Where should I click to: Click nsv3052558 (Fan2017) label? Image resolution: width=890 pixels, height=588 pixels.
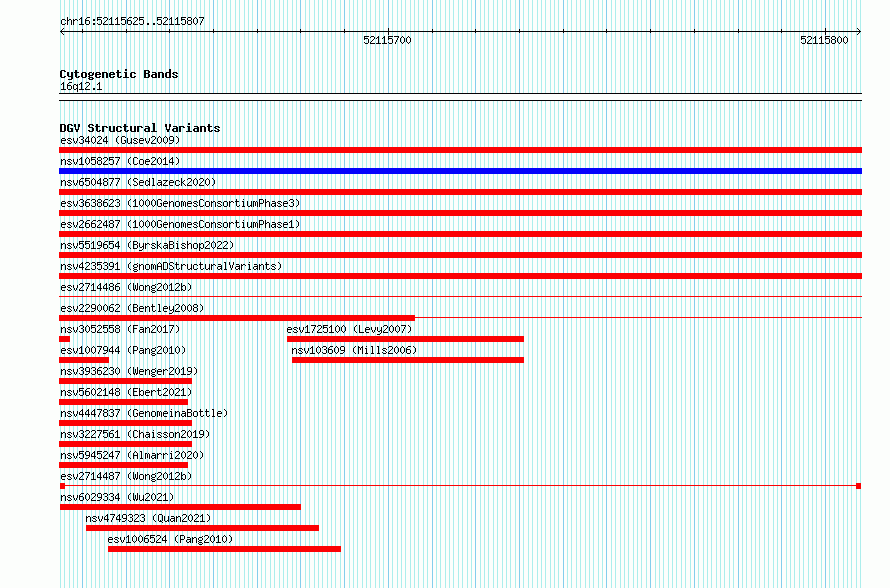click(x=120, y=329)
